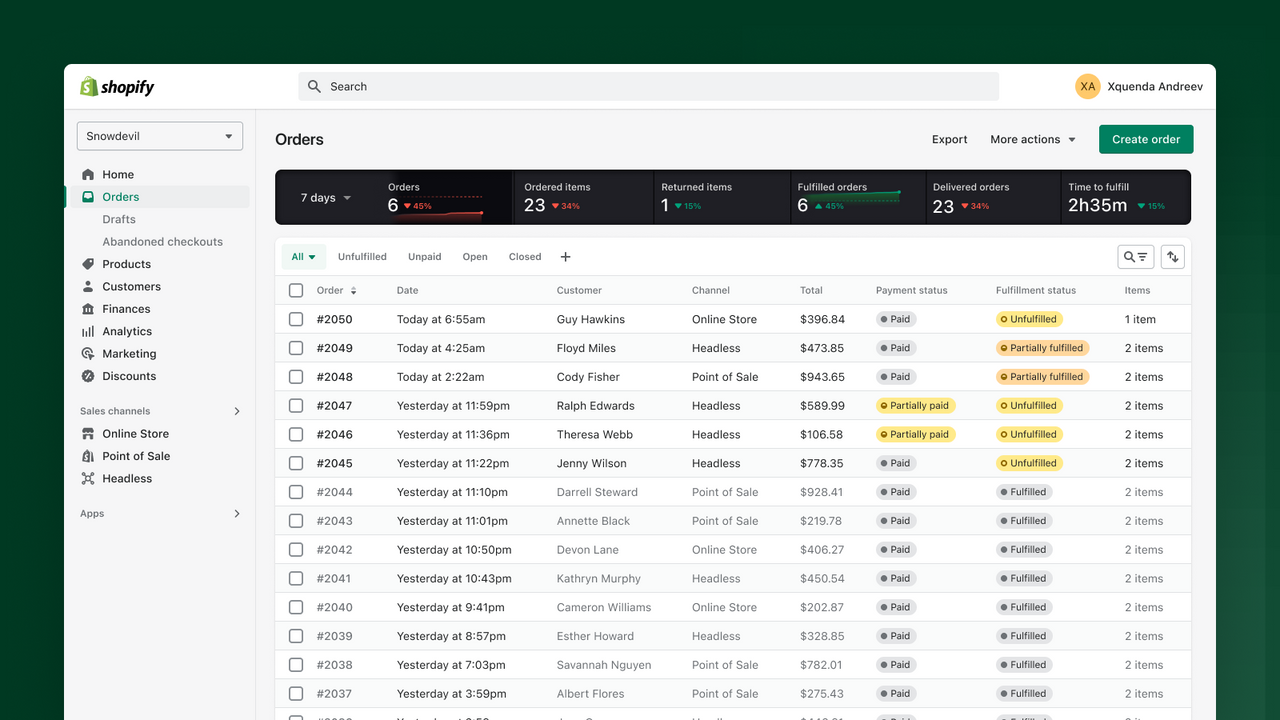Click the Home sidebar icon
This screenshot has width=1280, height=720.
tap(88, 174)
